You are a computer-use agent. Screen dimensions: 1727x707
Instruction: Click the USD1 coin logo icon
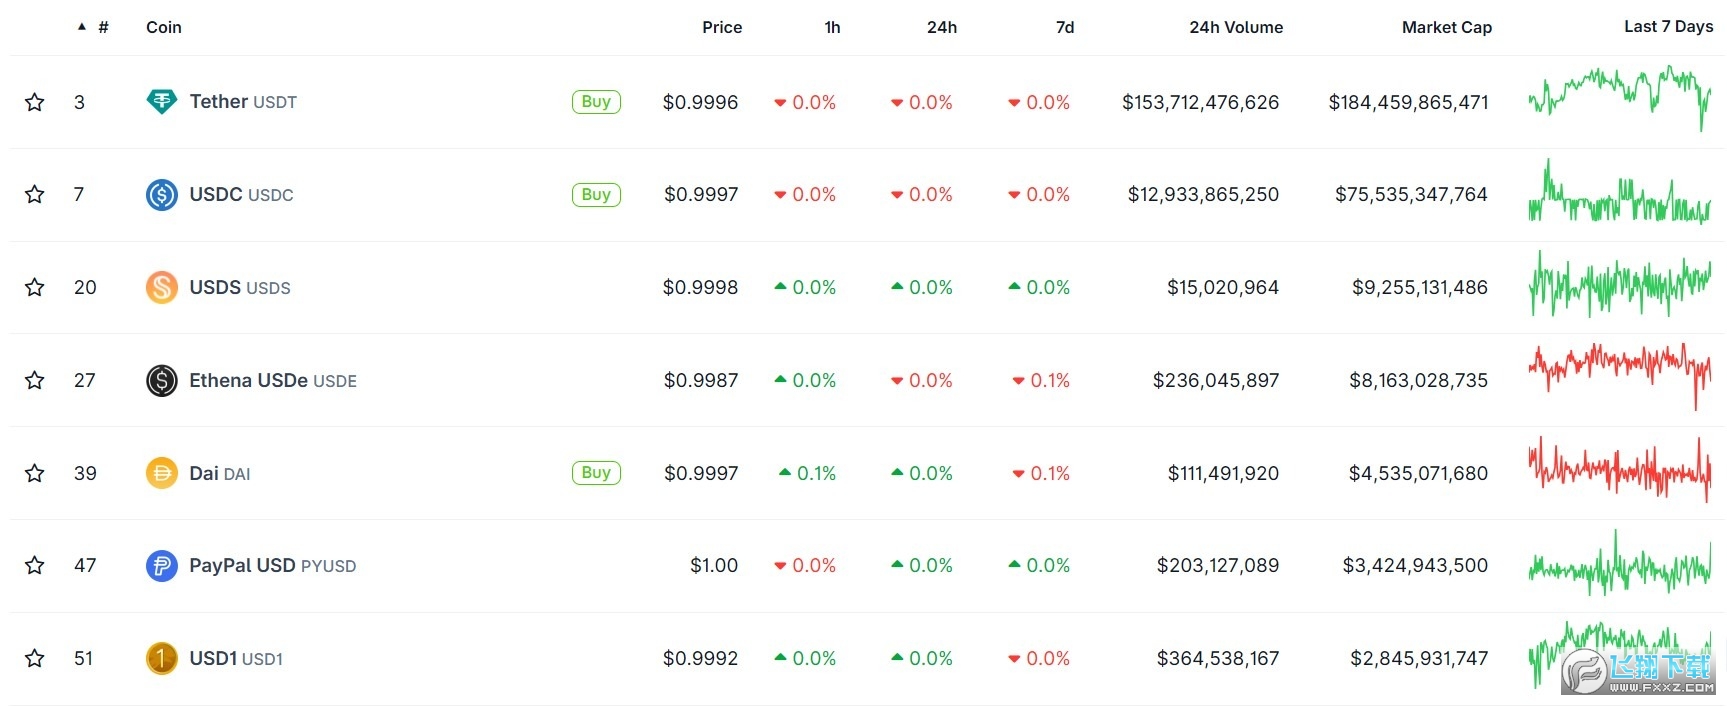click(x=161, y=658)
